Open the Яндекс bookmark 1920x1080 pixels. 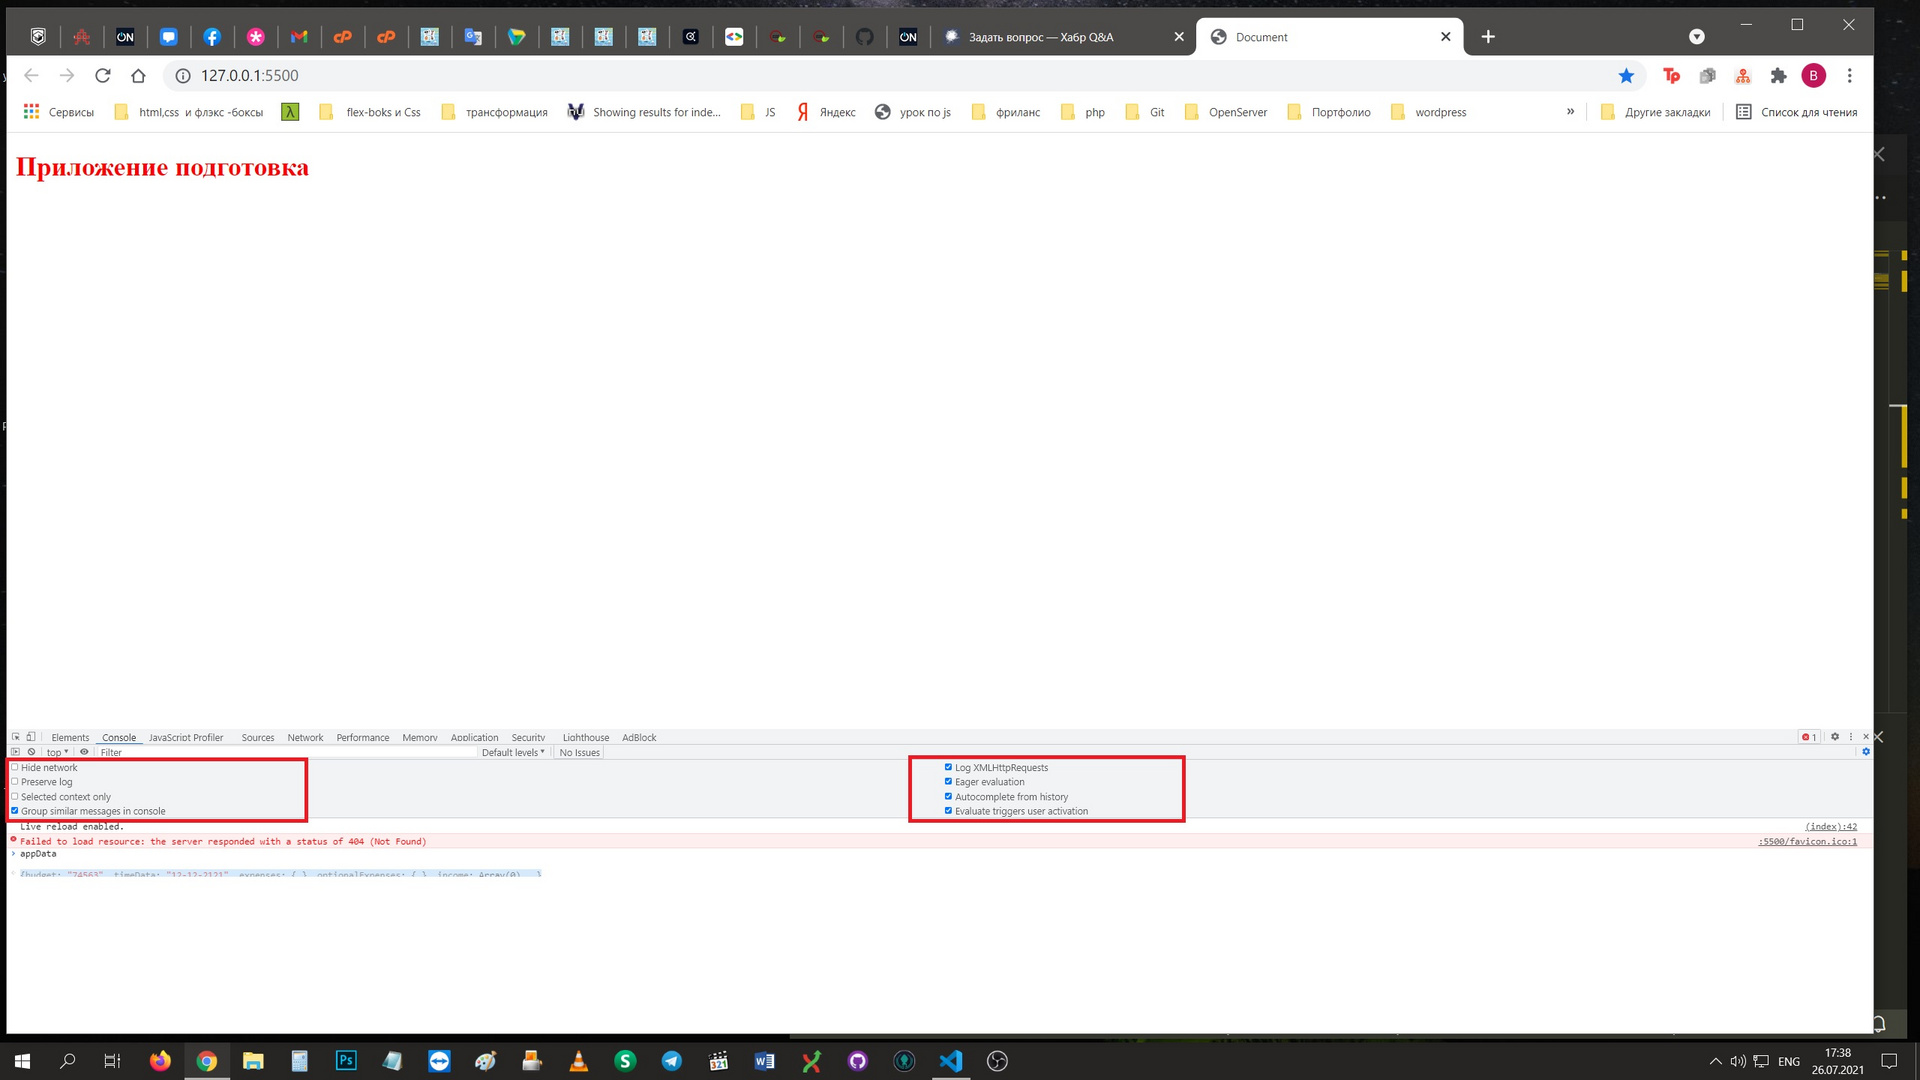(826, 112)
